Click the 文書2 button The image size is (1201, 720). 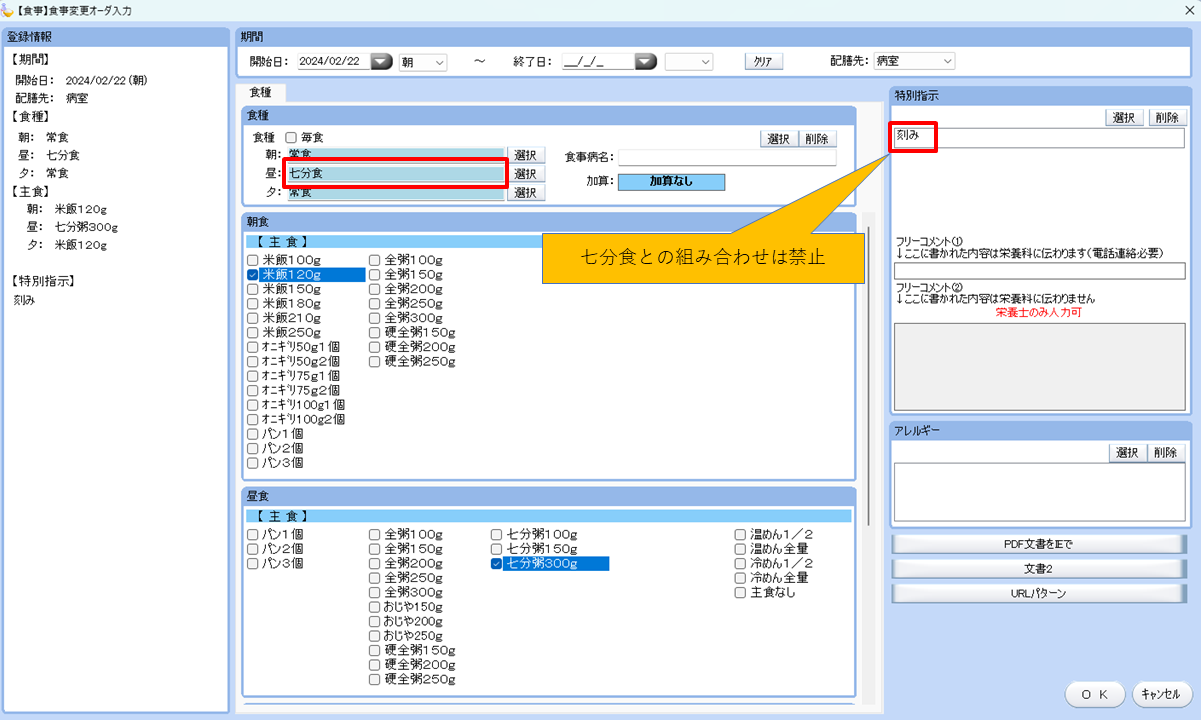pyautogui.click(x=1038, y=569)
